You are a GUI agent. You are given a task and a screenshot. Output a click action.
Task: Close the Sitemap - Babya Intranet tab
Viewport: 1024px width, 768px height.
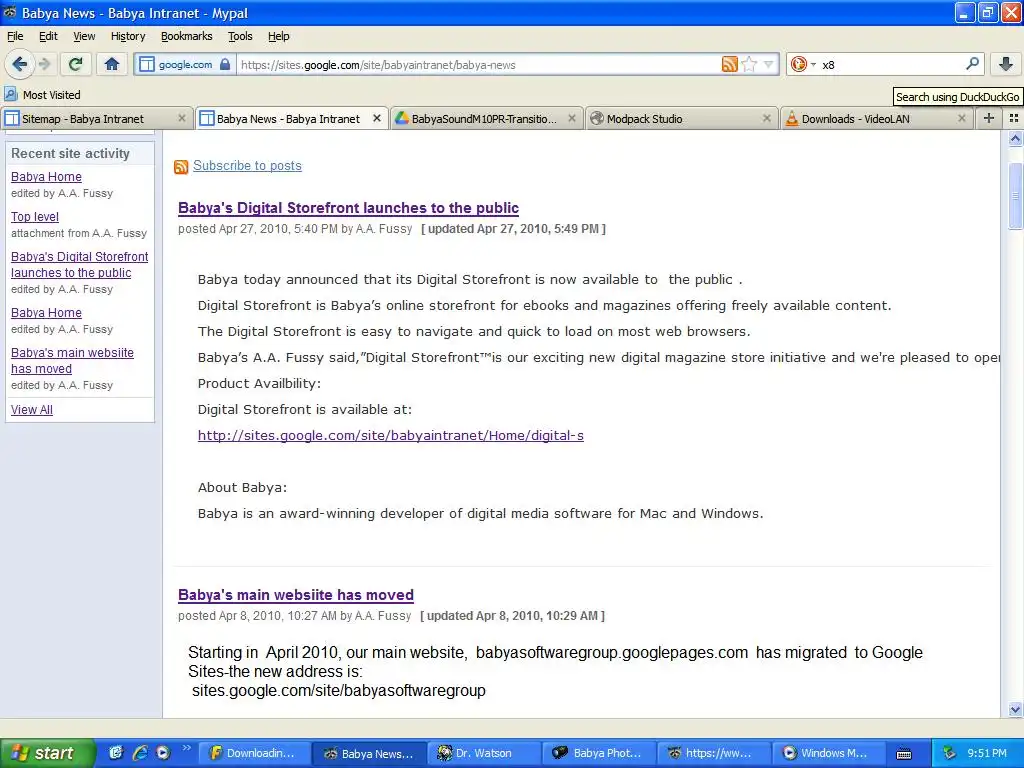coord(182,118)
